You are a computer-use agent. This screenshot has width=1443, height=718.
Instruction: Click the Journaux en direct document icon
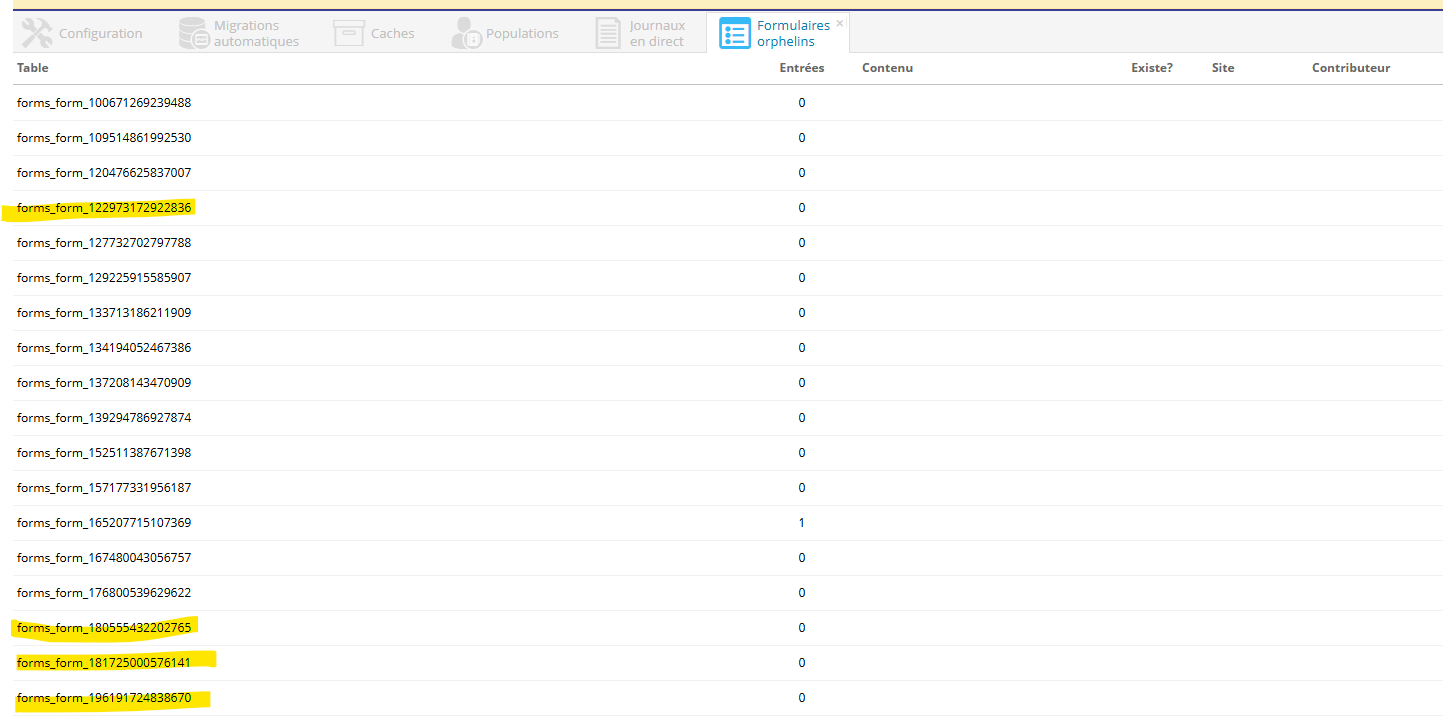pos(608,33)
